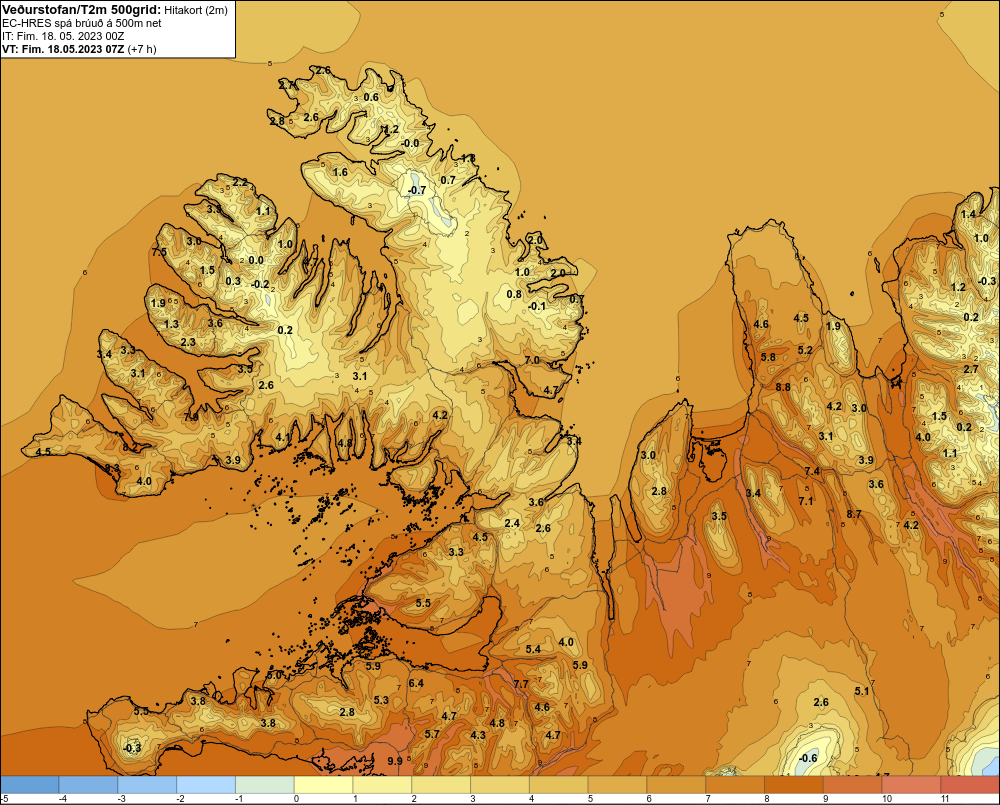Image resolution: width=1000 pixels, height=805 pixels.
Task: Click the 'IT: Fim. 18. 05. 2023 00Z' line
Action: click(63, 36)
